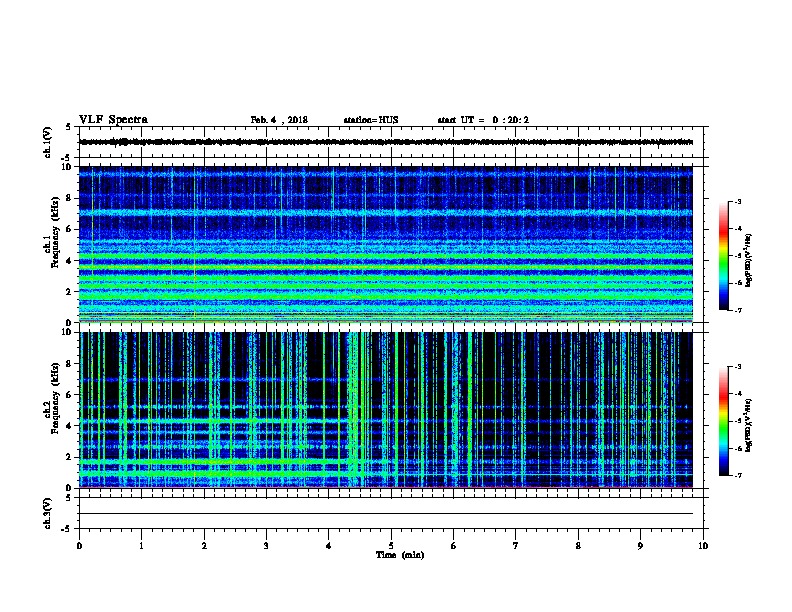792x612 pixels.
Task: Click the ch.2 spectrogram plot
Action: 386,410
